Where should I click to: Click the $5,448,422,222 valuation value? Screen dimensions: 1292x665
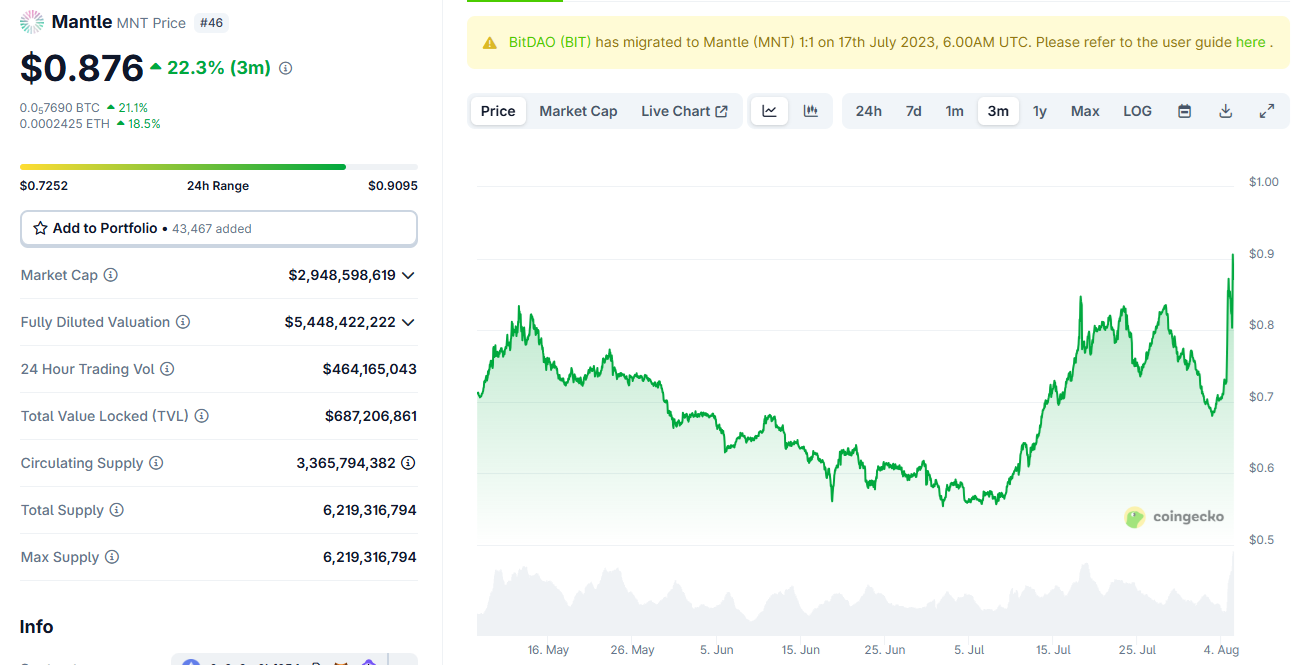tap(340, 322)
